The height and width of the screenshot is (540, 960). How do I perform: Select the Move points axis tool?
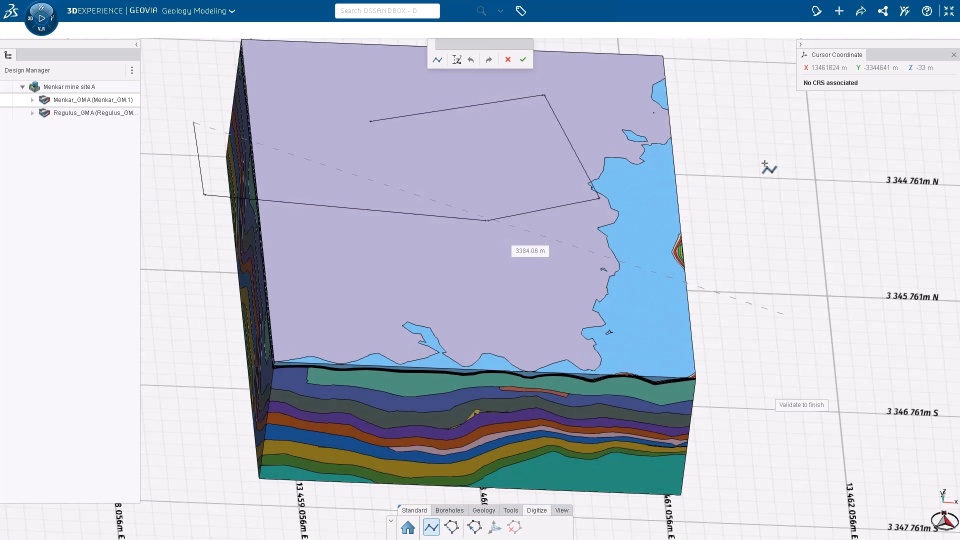pyautogui.click(x=495, y=527)
